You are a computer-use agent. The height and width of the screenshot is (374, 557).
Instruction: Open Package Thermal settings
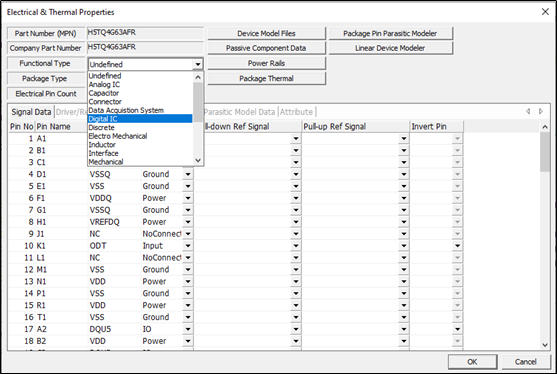[266, 78]
